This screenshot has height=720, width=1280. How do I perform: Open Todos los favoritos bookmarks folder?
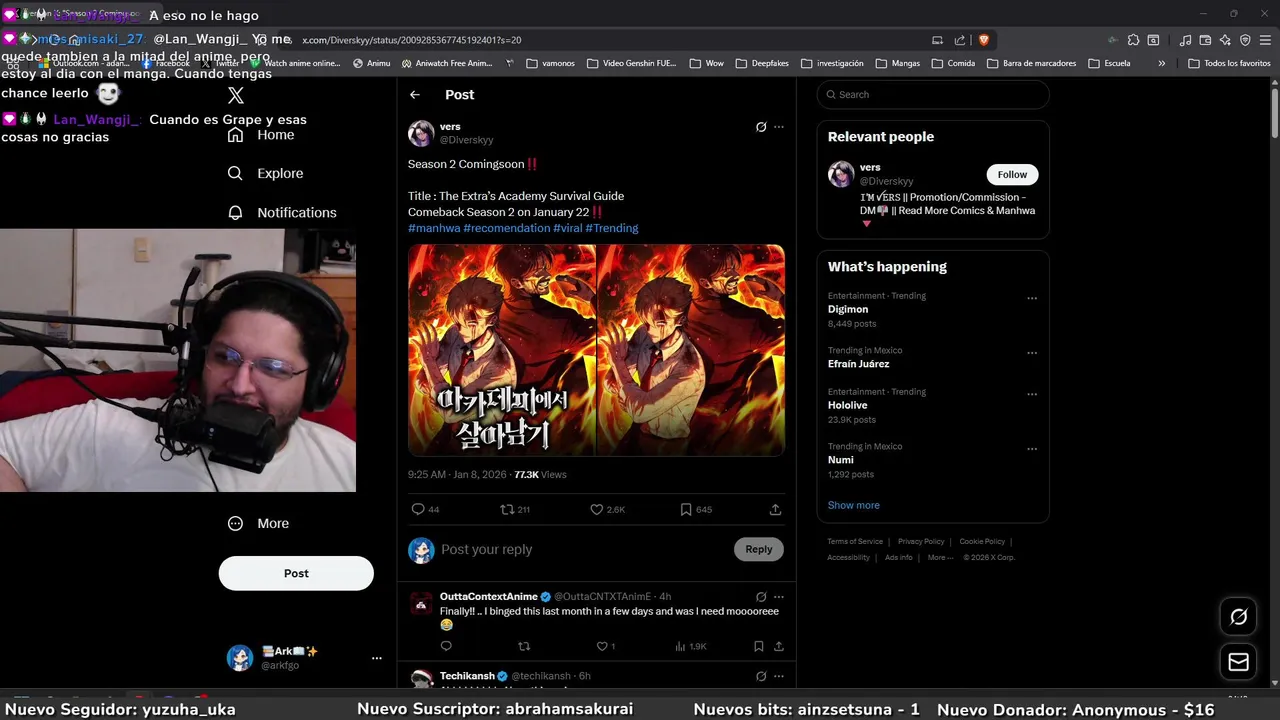pos(1230,63)
